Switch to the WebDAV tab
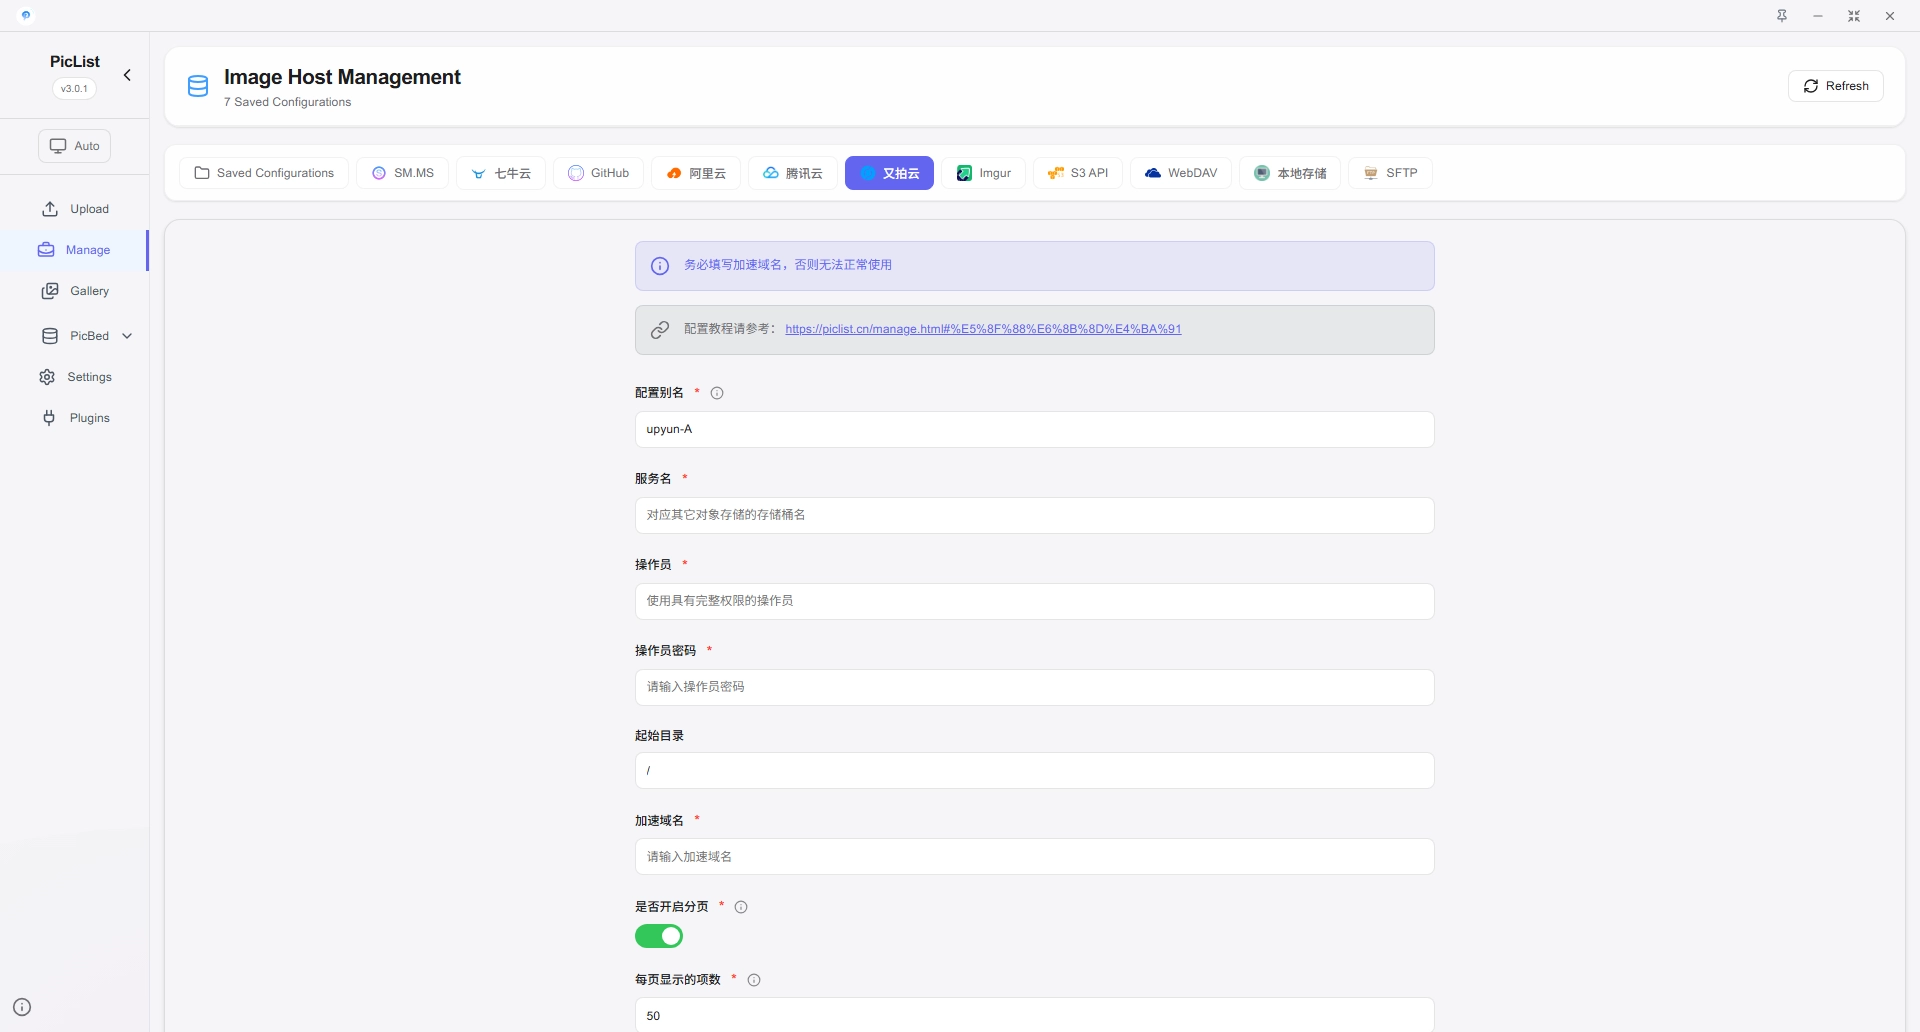The width and height of the screenshot is (1920, 1032). click(1181, 173)
